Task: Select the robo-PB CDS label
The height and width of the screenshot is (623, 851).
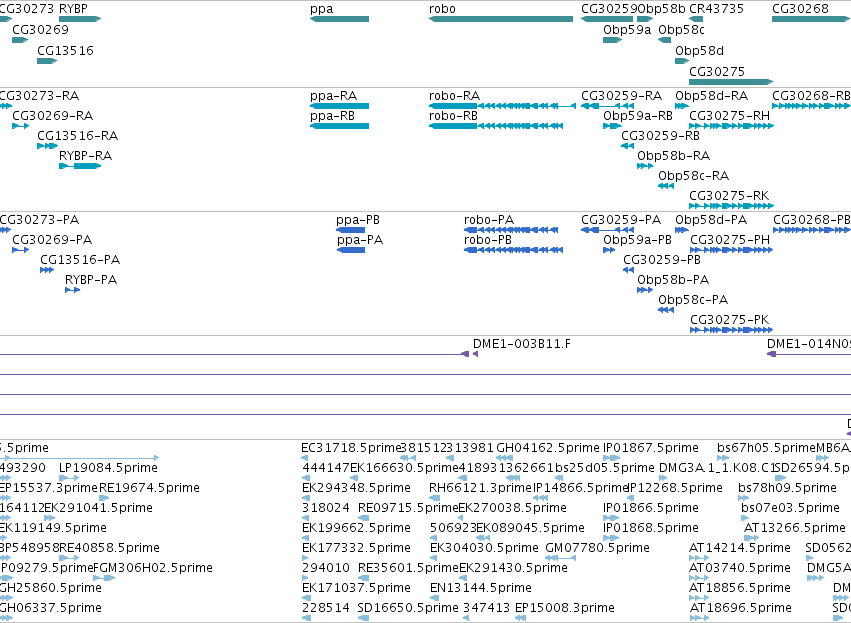Action: tap(488, 240)
